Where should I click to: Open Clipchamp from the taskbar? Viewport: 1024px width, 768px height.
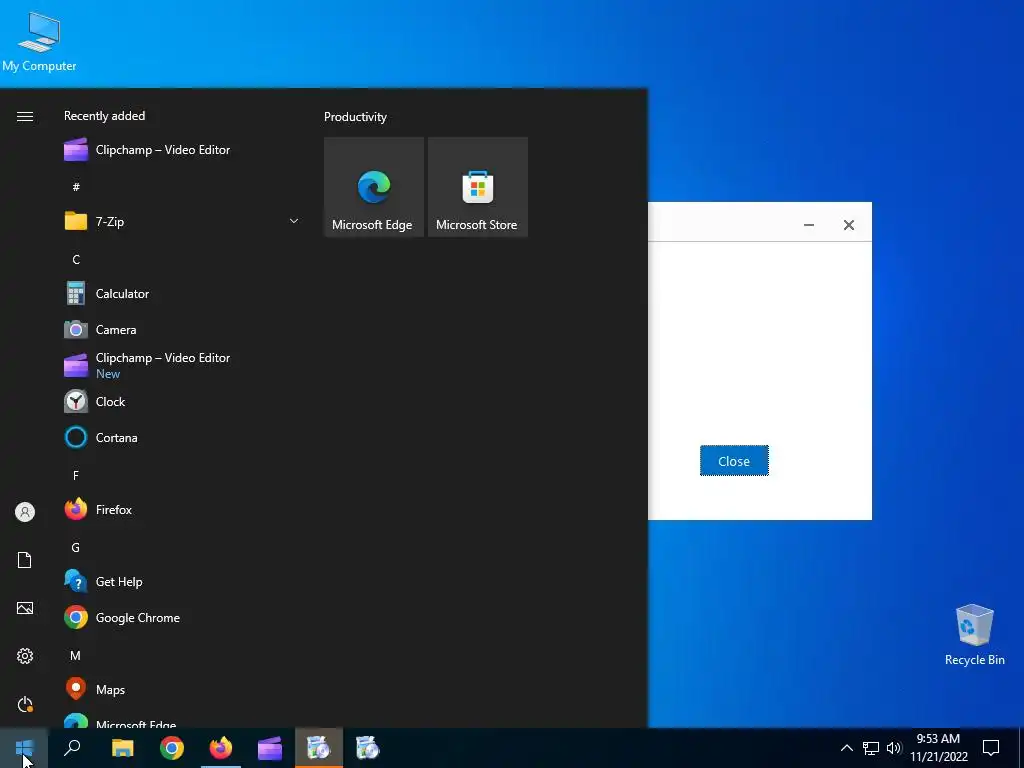coord(270,748)
